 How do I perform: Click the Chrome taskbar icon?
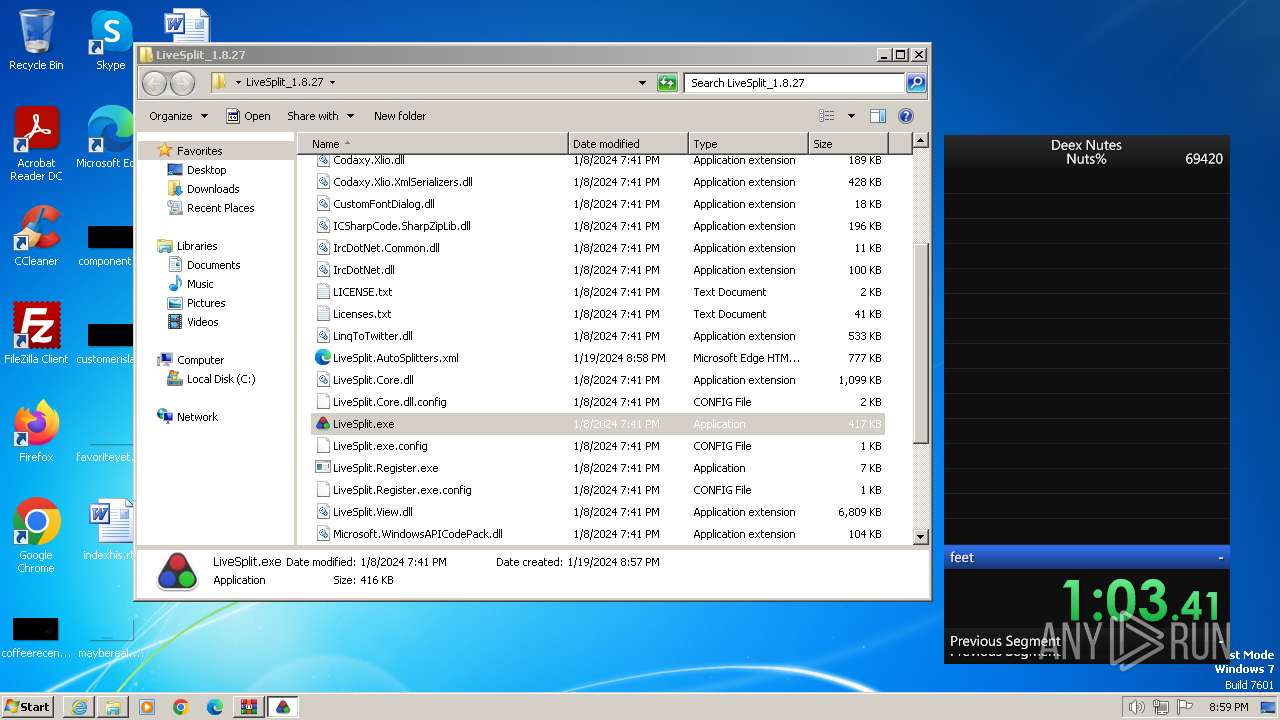tap(181, 707)
